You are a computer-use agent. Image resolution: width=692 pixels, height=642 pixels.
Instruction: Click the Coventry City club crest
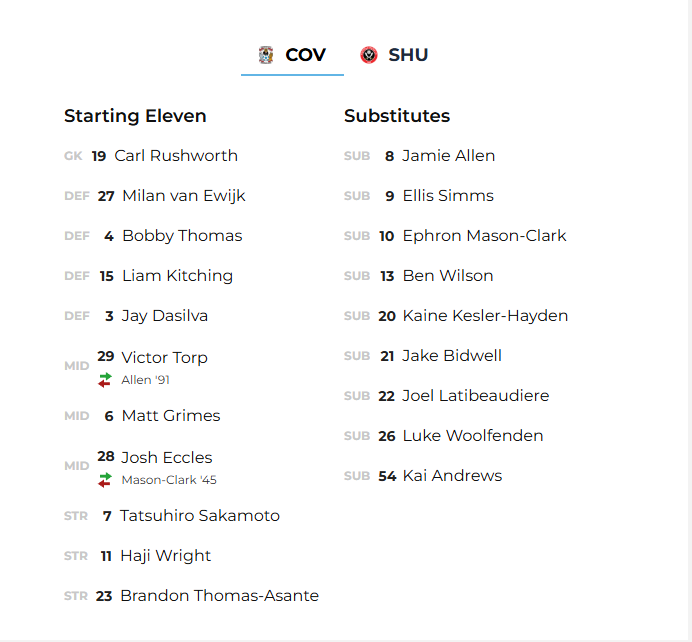pyautogui.click(x=266, y=55)
